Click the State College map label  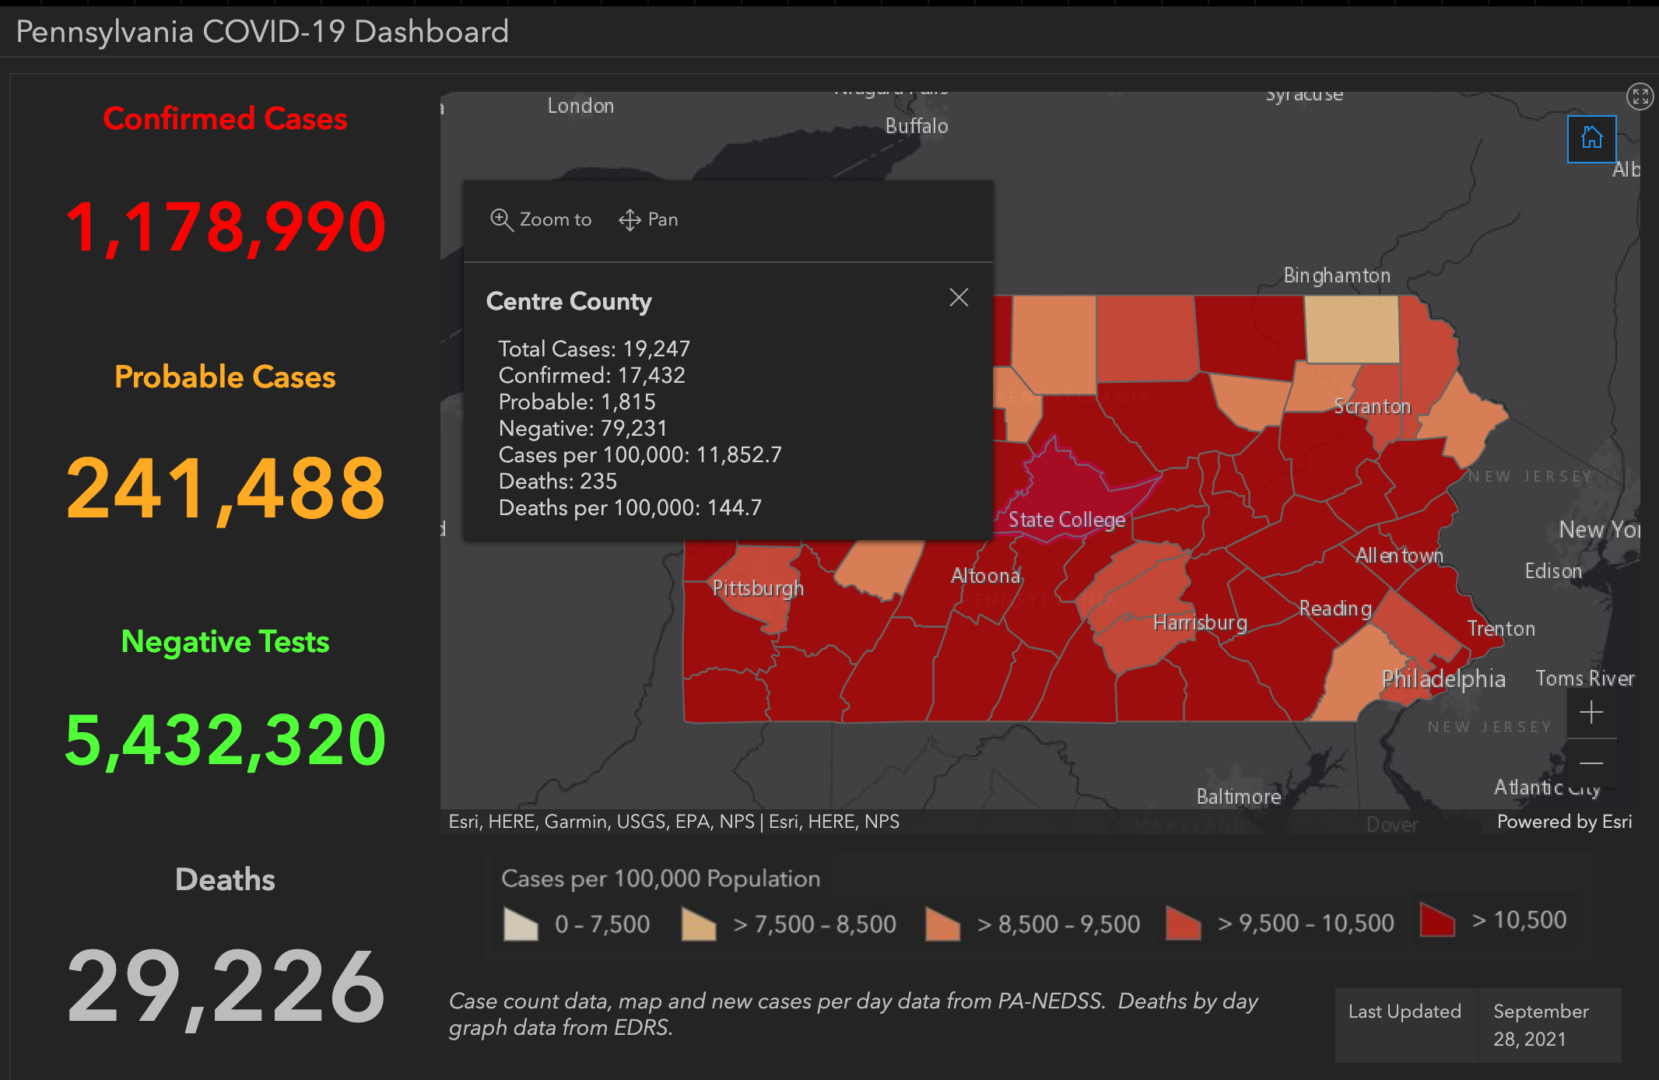coord(1066,519)
